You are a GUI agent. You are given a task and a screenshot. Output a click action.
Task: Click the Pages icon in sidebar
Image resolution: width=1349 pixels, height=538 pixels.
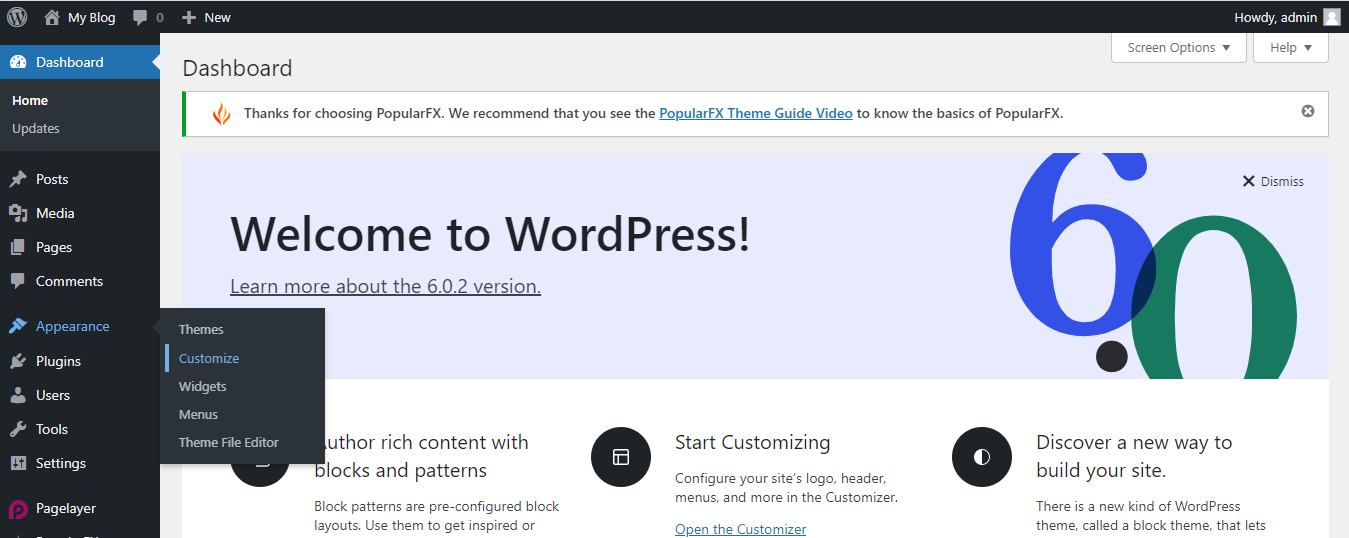(x=18, y=247)
